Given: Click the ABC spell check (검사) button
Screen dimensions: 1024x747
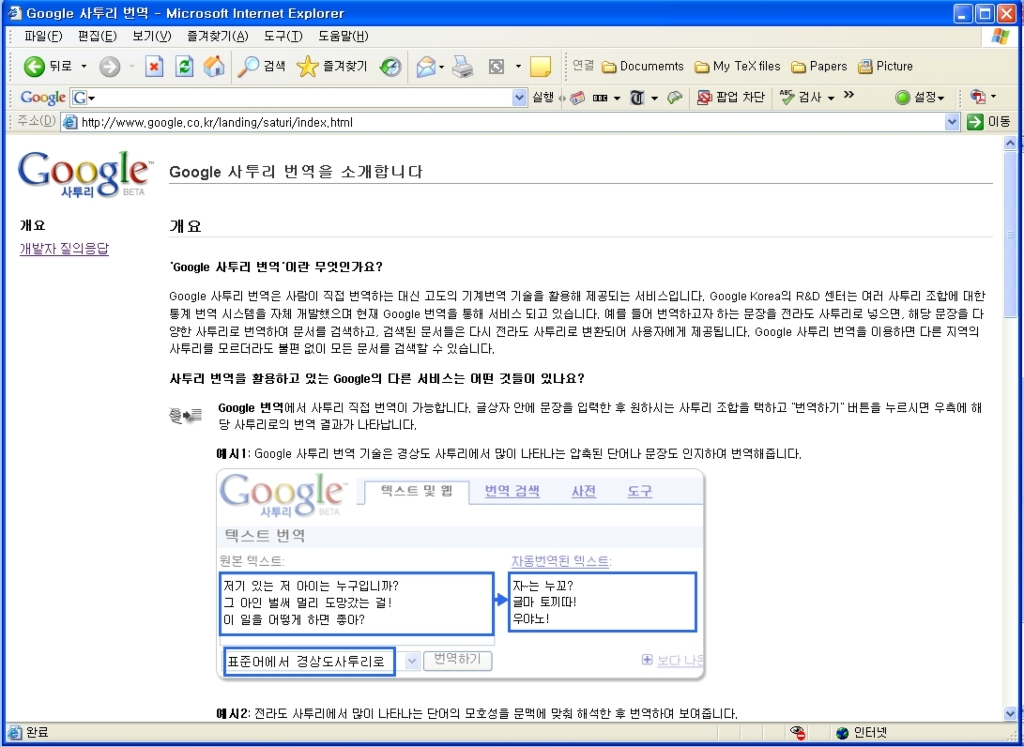Looking at the screenshot, I should click(x=801, y=97).
